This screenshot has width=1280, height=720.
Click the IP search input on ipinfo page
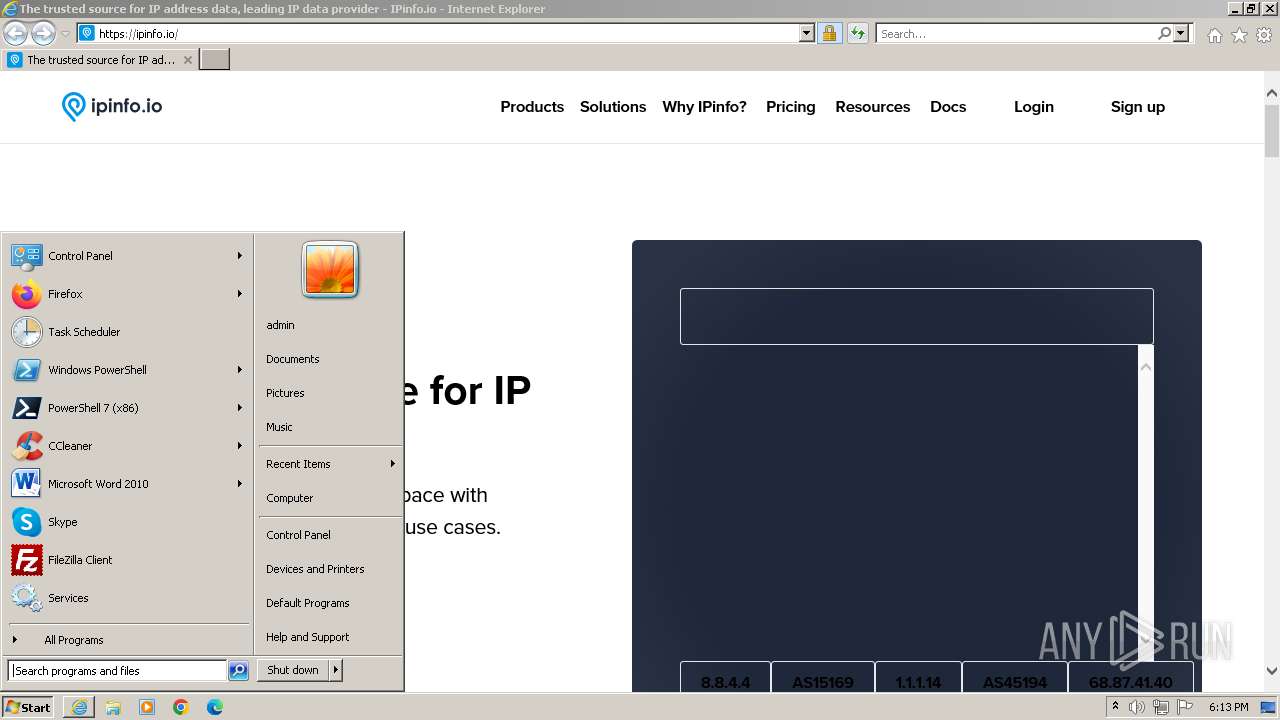point(917,316)
